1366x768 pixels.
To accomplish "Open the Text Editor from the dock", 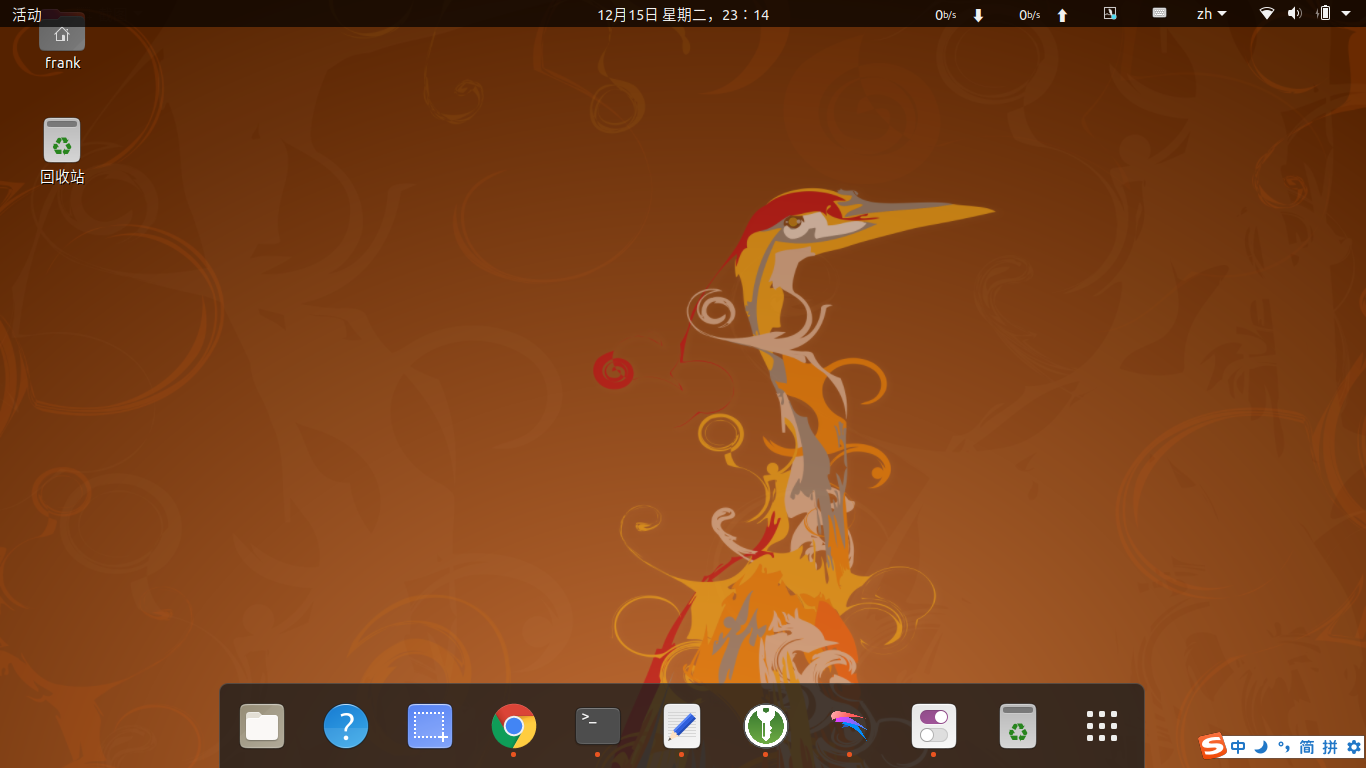I will click(x=682, y=726).
